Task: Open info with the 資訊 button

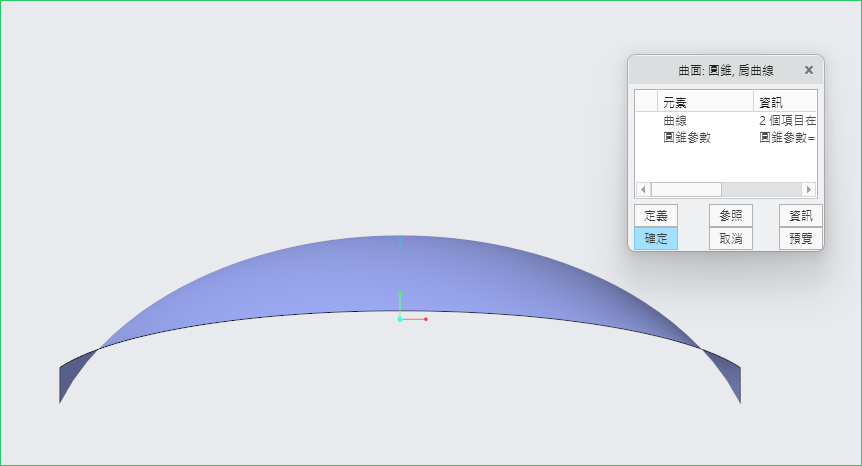Action: point(800,215)
